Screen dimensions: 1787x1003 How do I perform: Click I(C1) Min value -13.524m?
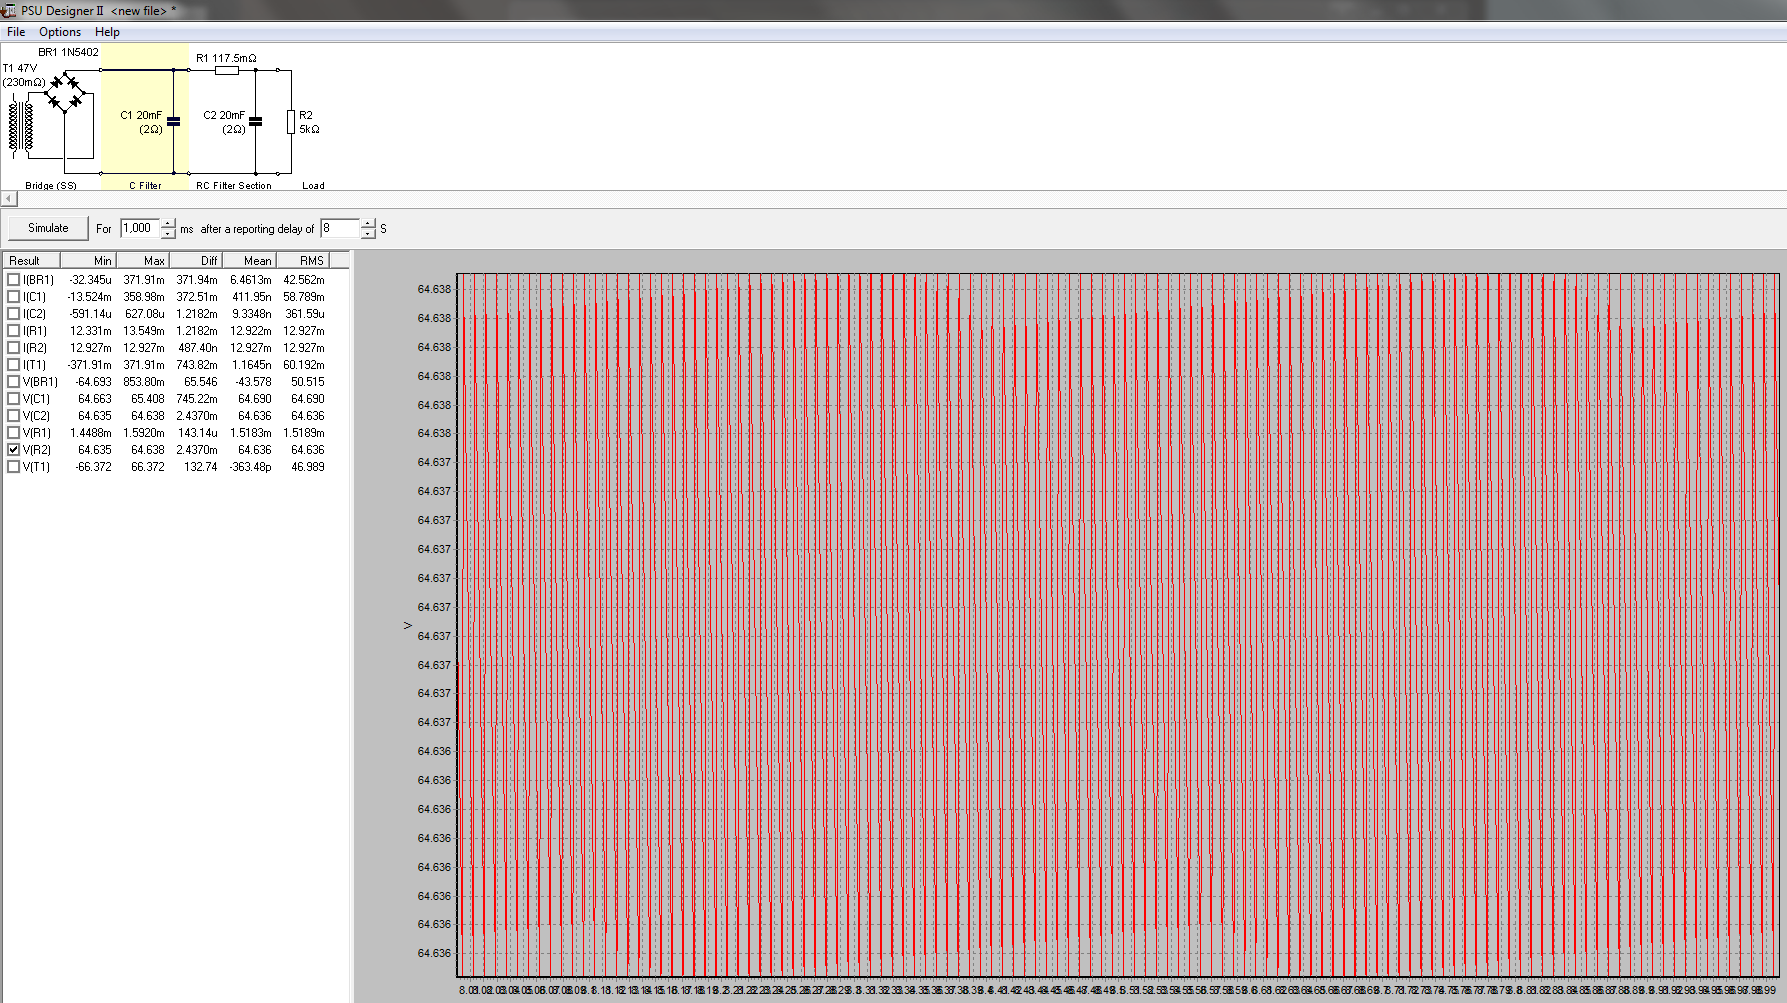[89, 297]
